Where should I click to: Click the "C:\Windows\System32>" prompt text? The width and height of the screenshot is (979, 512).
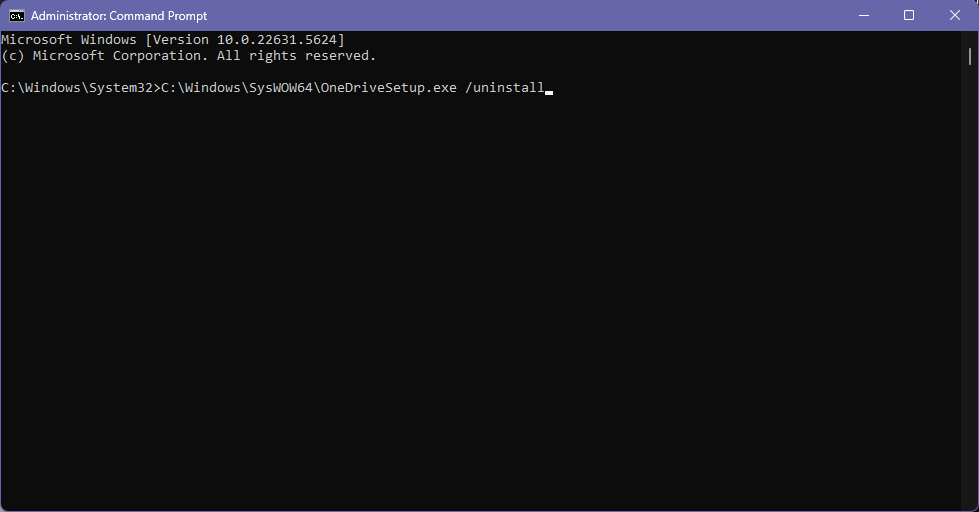coord(80,88)
